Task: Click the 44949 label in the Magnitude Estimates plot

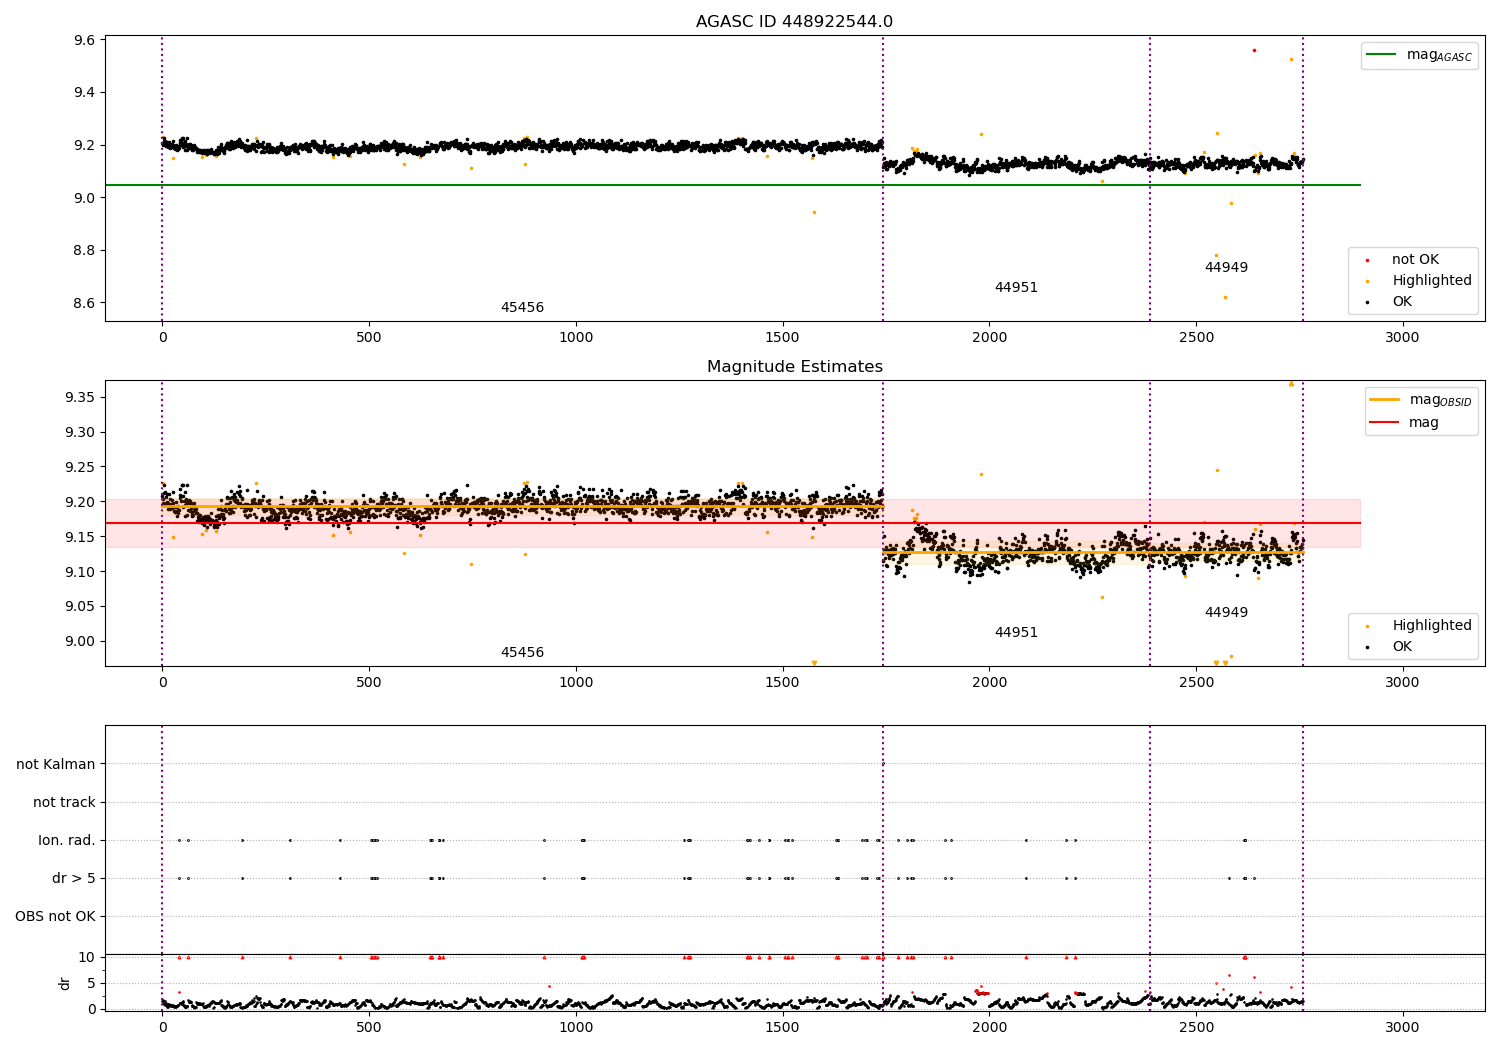Action: click(1226, 613)
